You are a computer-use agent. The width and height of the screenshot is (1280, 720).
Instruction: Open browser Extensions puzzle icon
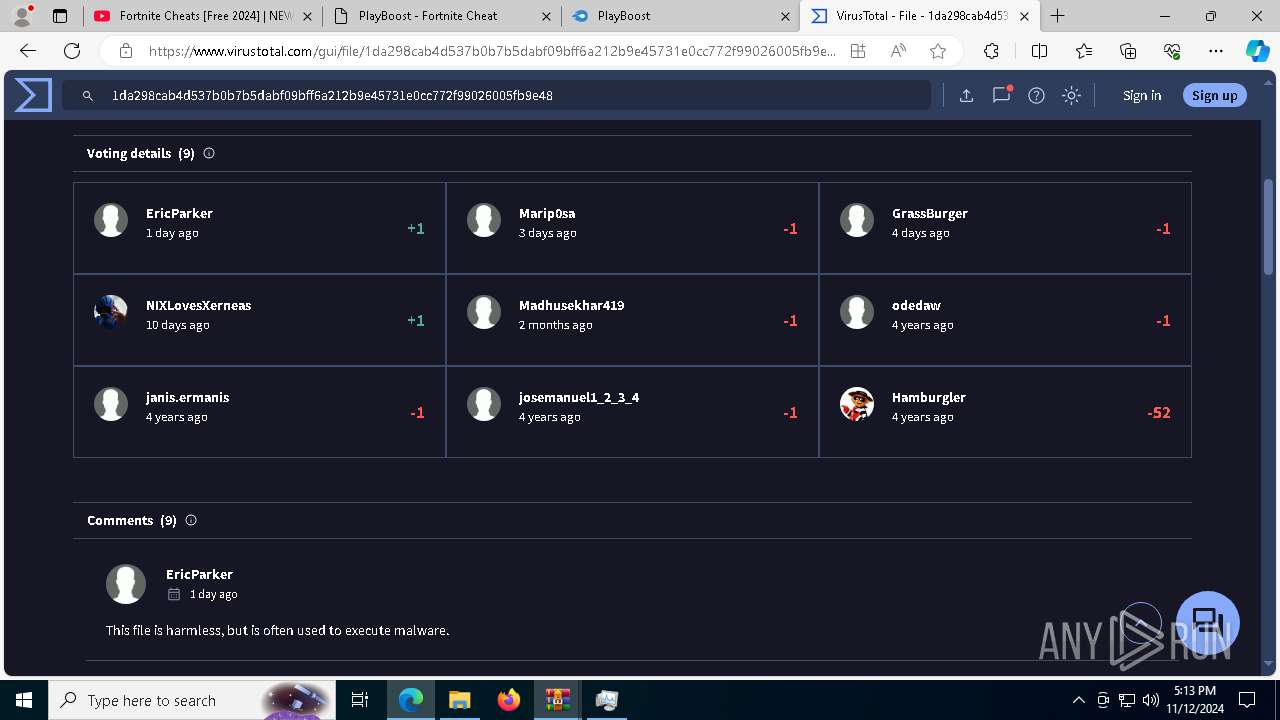tap(991, 51)
